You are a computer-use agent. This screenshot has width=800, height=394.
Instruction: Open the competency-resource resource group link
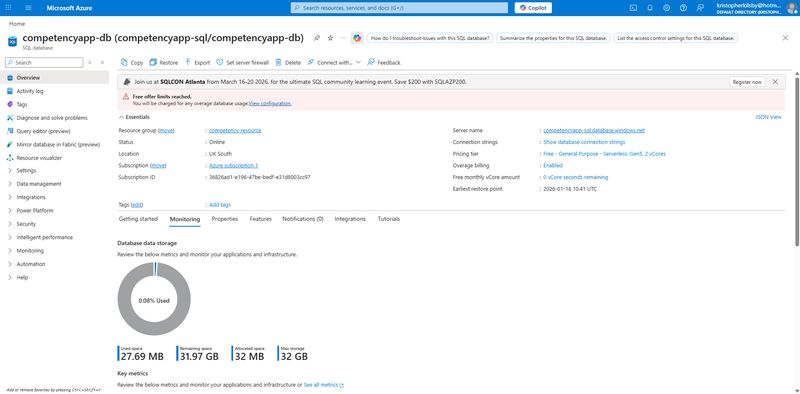coord(235,131)
